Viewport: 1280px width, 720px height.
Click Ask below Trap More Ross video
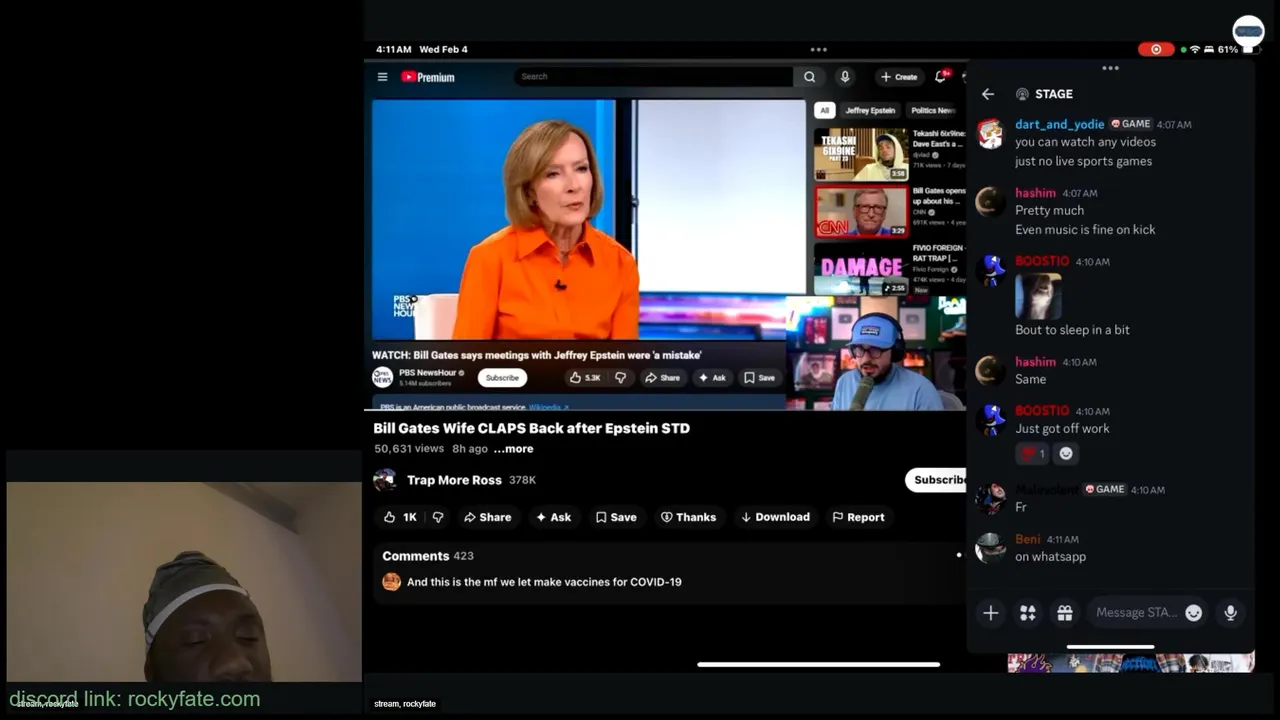coord(554,517)
